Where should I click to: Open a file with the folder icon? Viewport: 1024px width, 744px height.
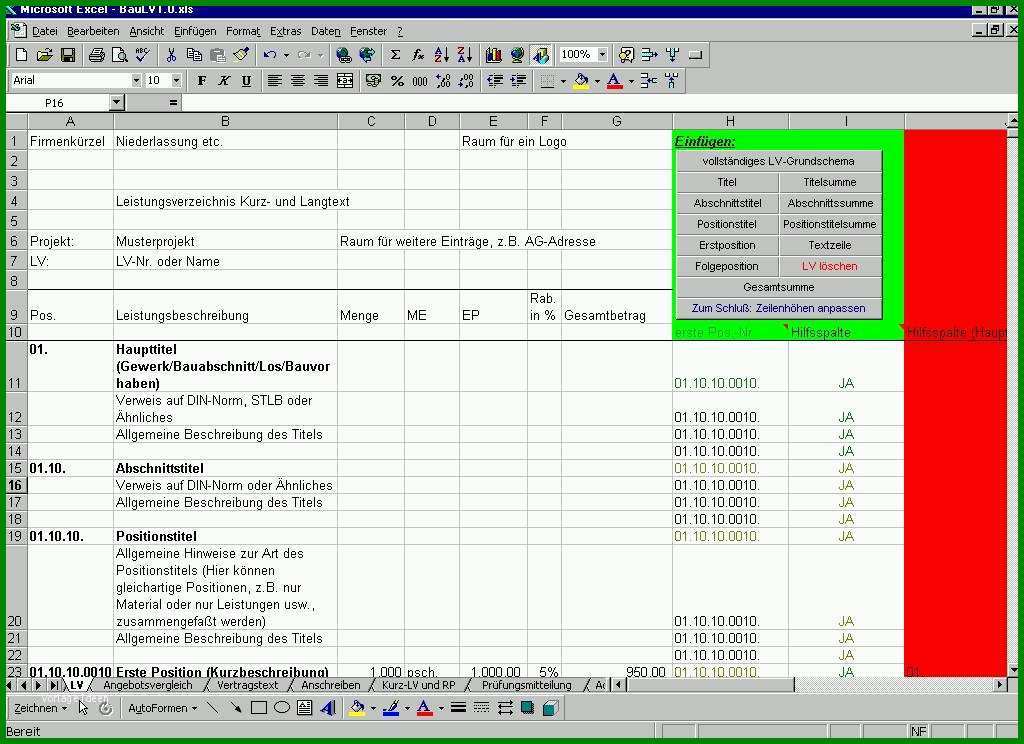(44, 55)
